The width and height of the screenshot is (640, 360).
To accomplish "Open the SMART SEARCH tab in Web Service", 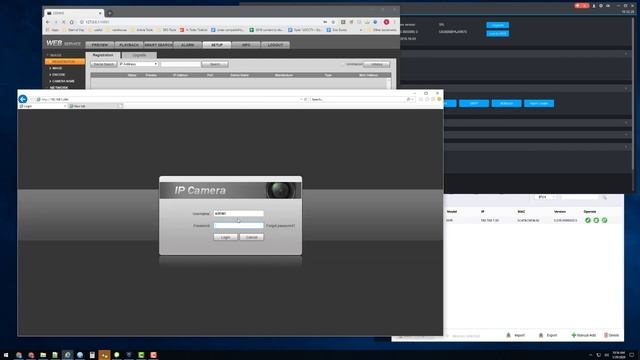I will [x=158, y=45].
